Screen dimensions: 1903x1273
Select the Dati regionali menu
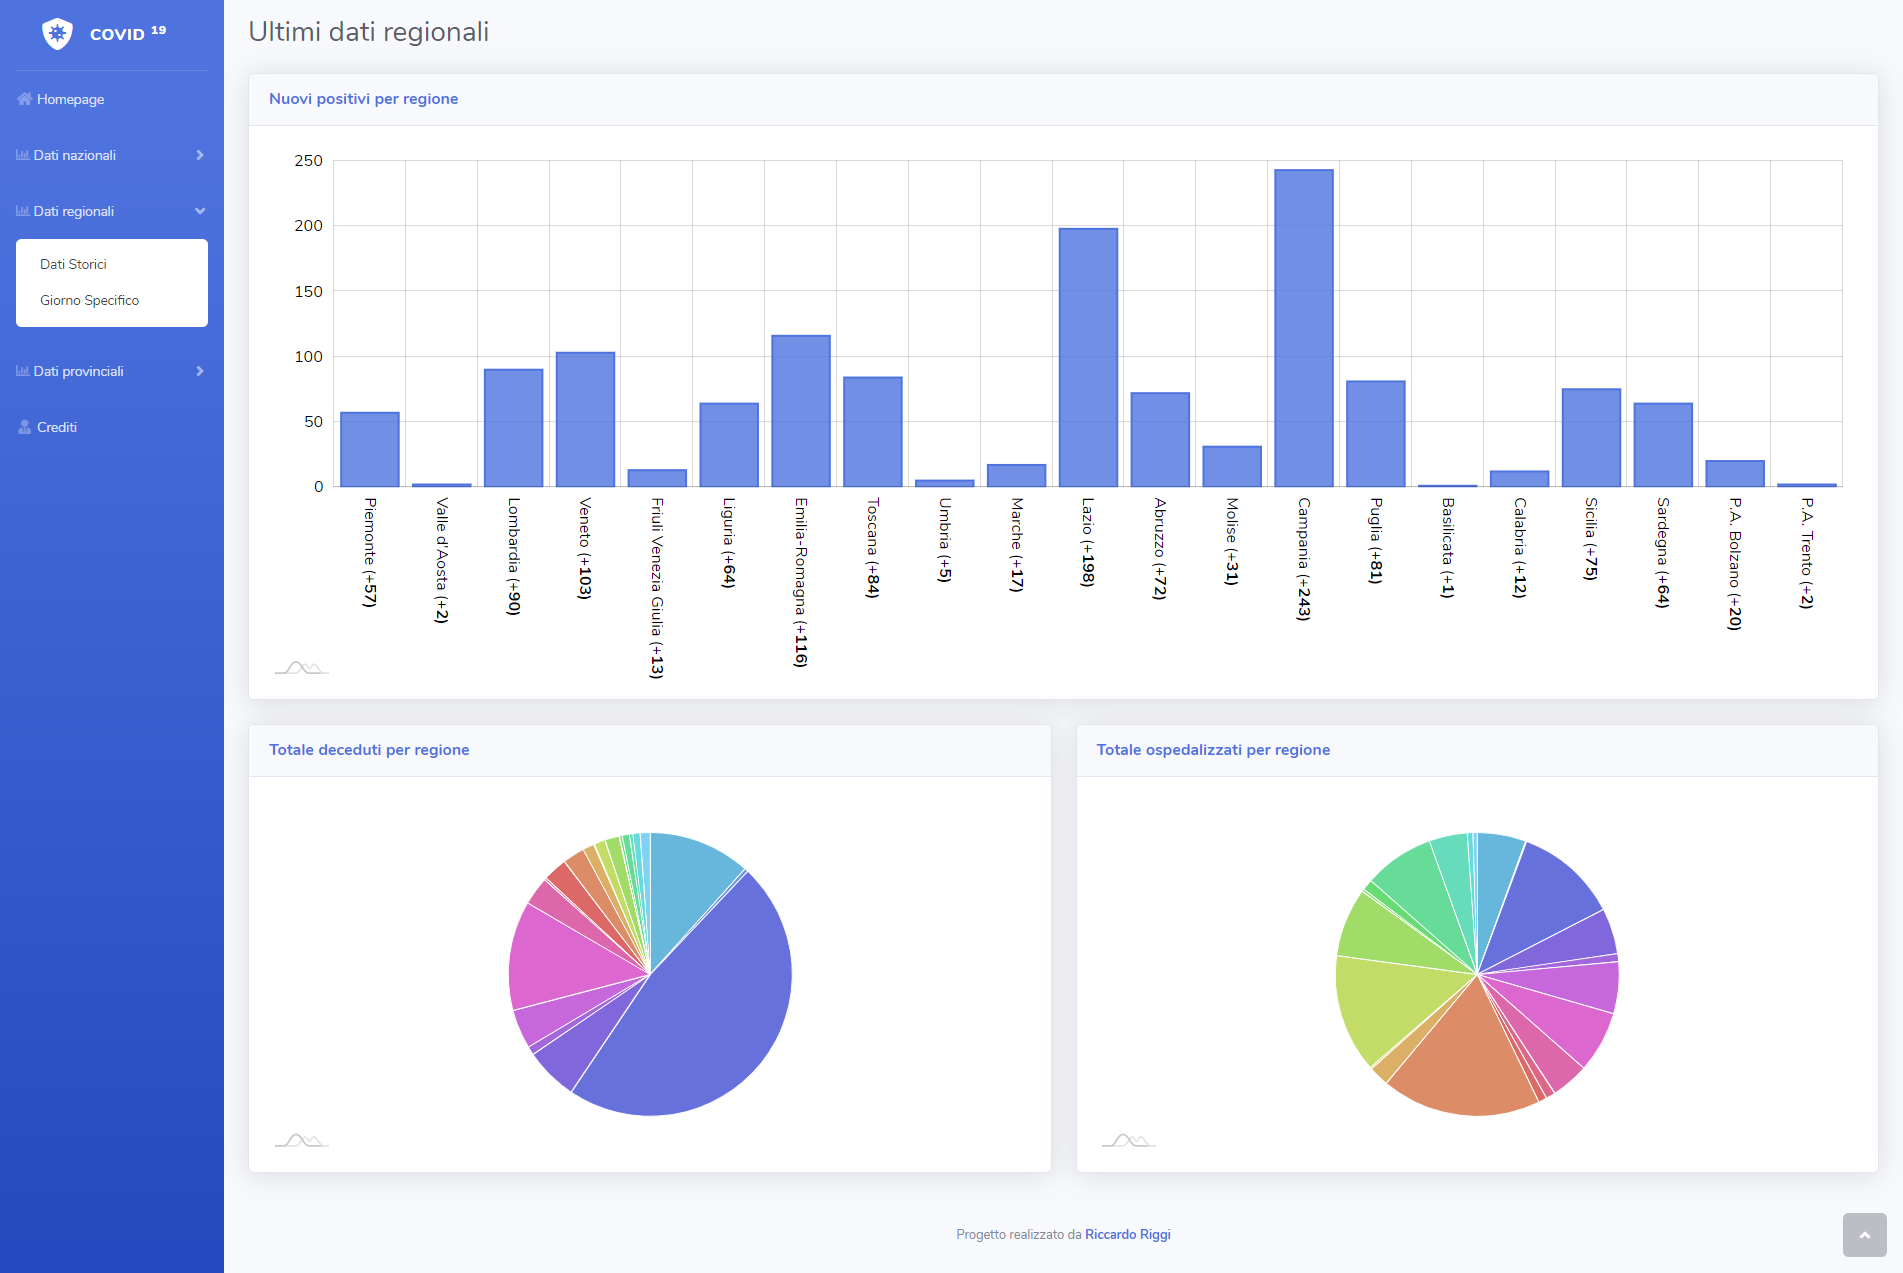112,211
